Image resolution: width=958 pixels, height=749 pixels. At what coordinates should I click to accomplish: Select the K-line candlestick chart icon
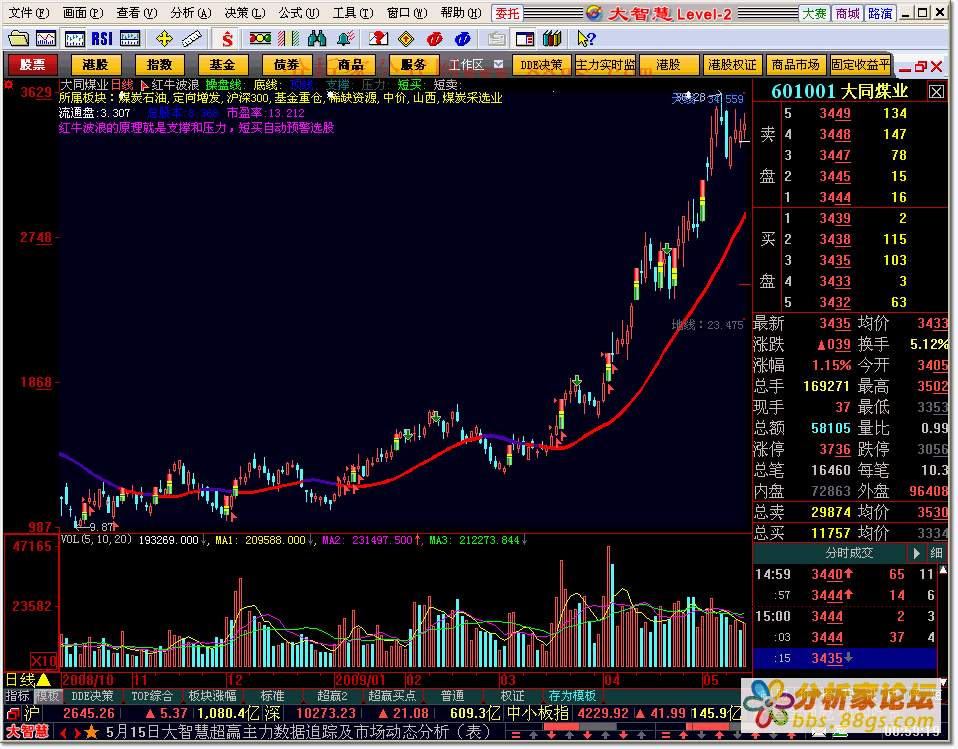pyautogui.click(x=75, y=39)
